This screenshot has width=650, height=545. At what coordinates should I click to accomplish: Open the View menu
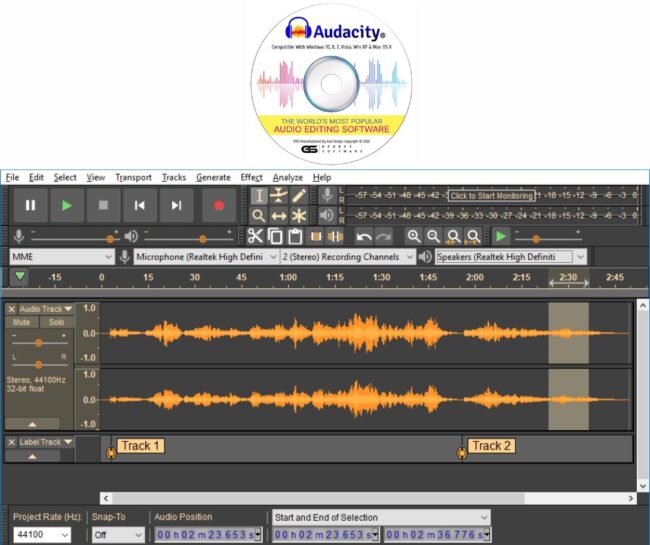(x=95, y=177)
